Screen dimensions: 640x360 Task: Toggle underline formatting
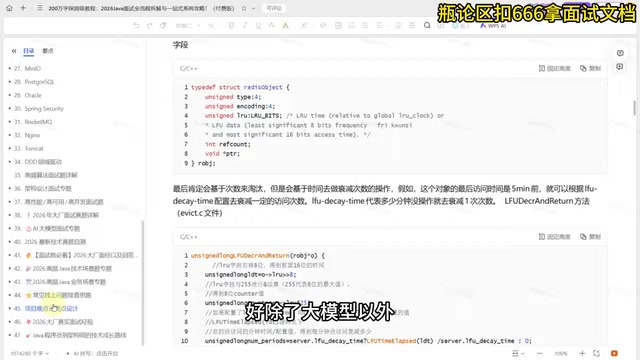(x=258, y=25)
